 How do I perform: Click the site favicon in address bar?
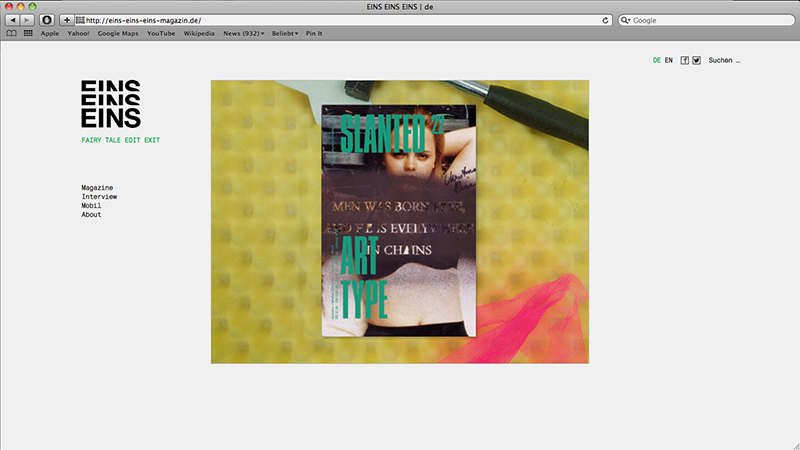80,20
